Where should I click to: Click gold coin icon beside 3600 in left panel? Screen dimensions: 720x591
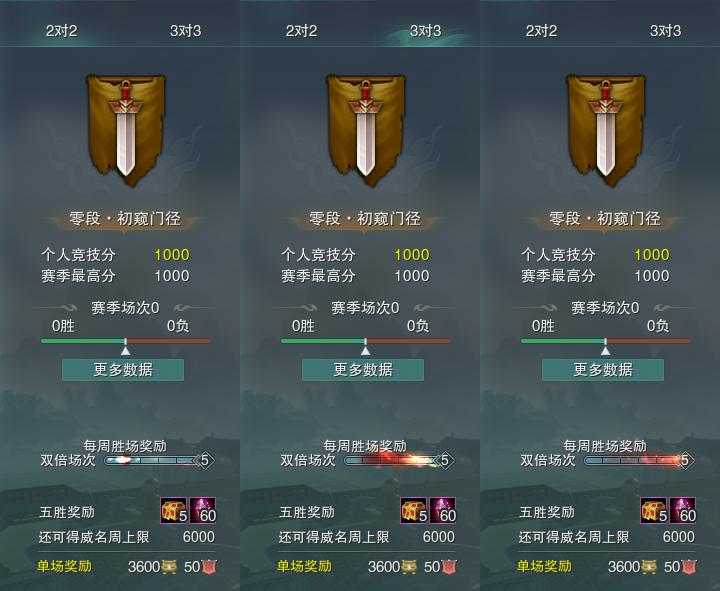pos(169,567)
